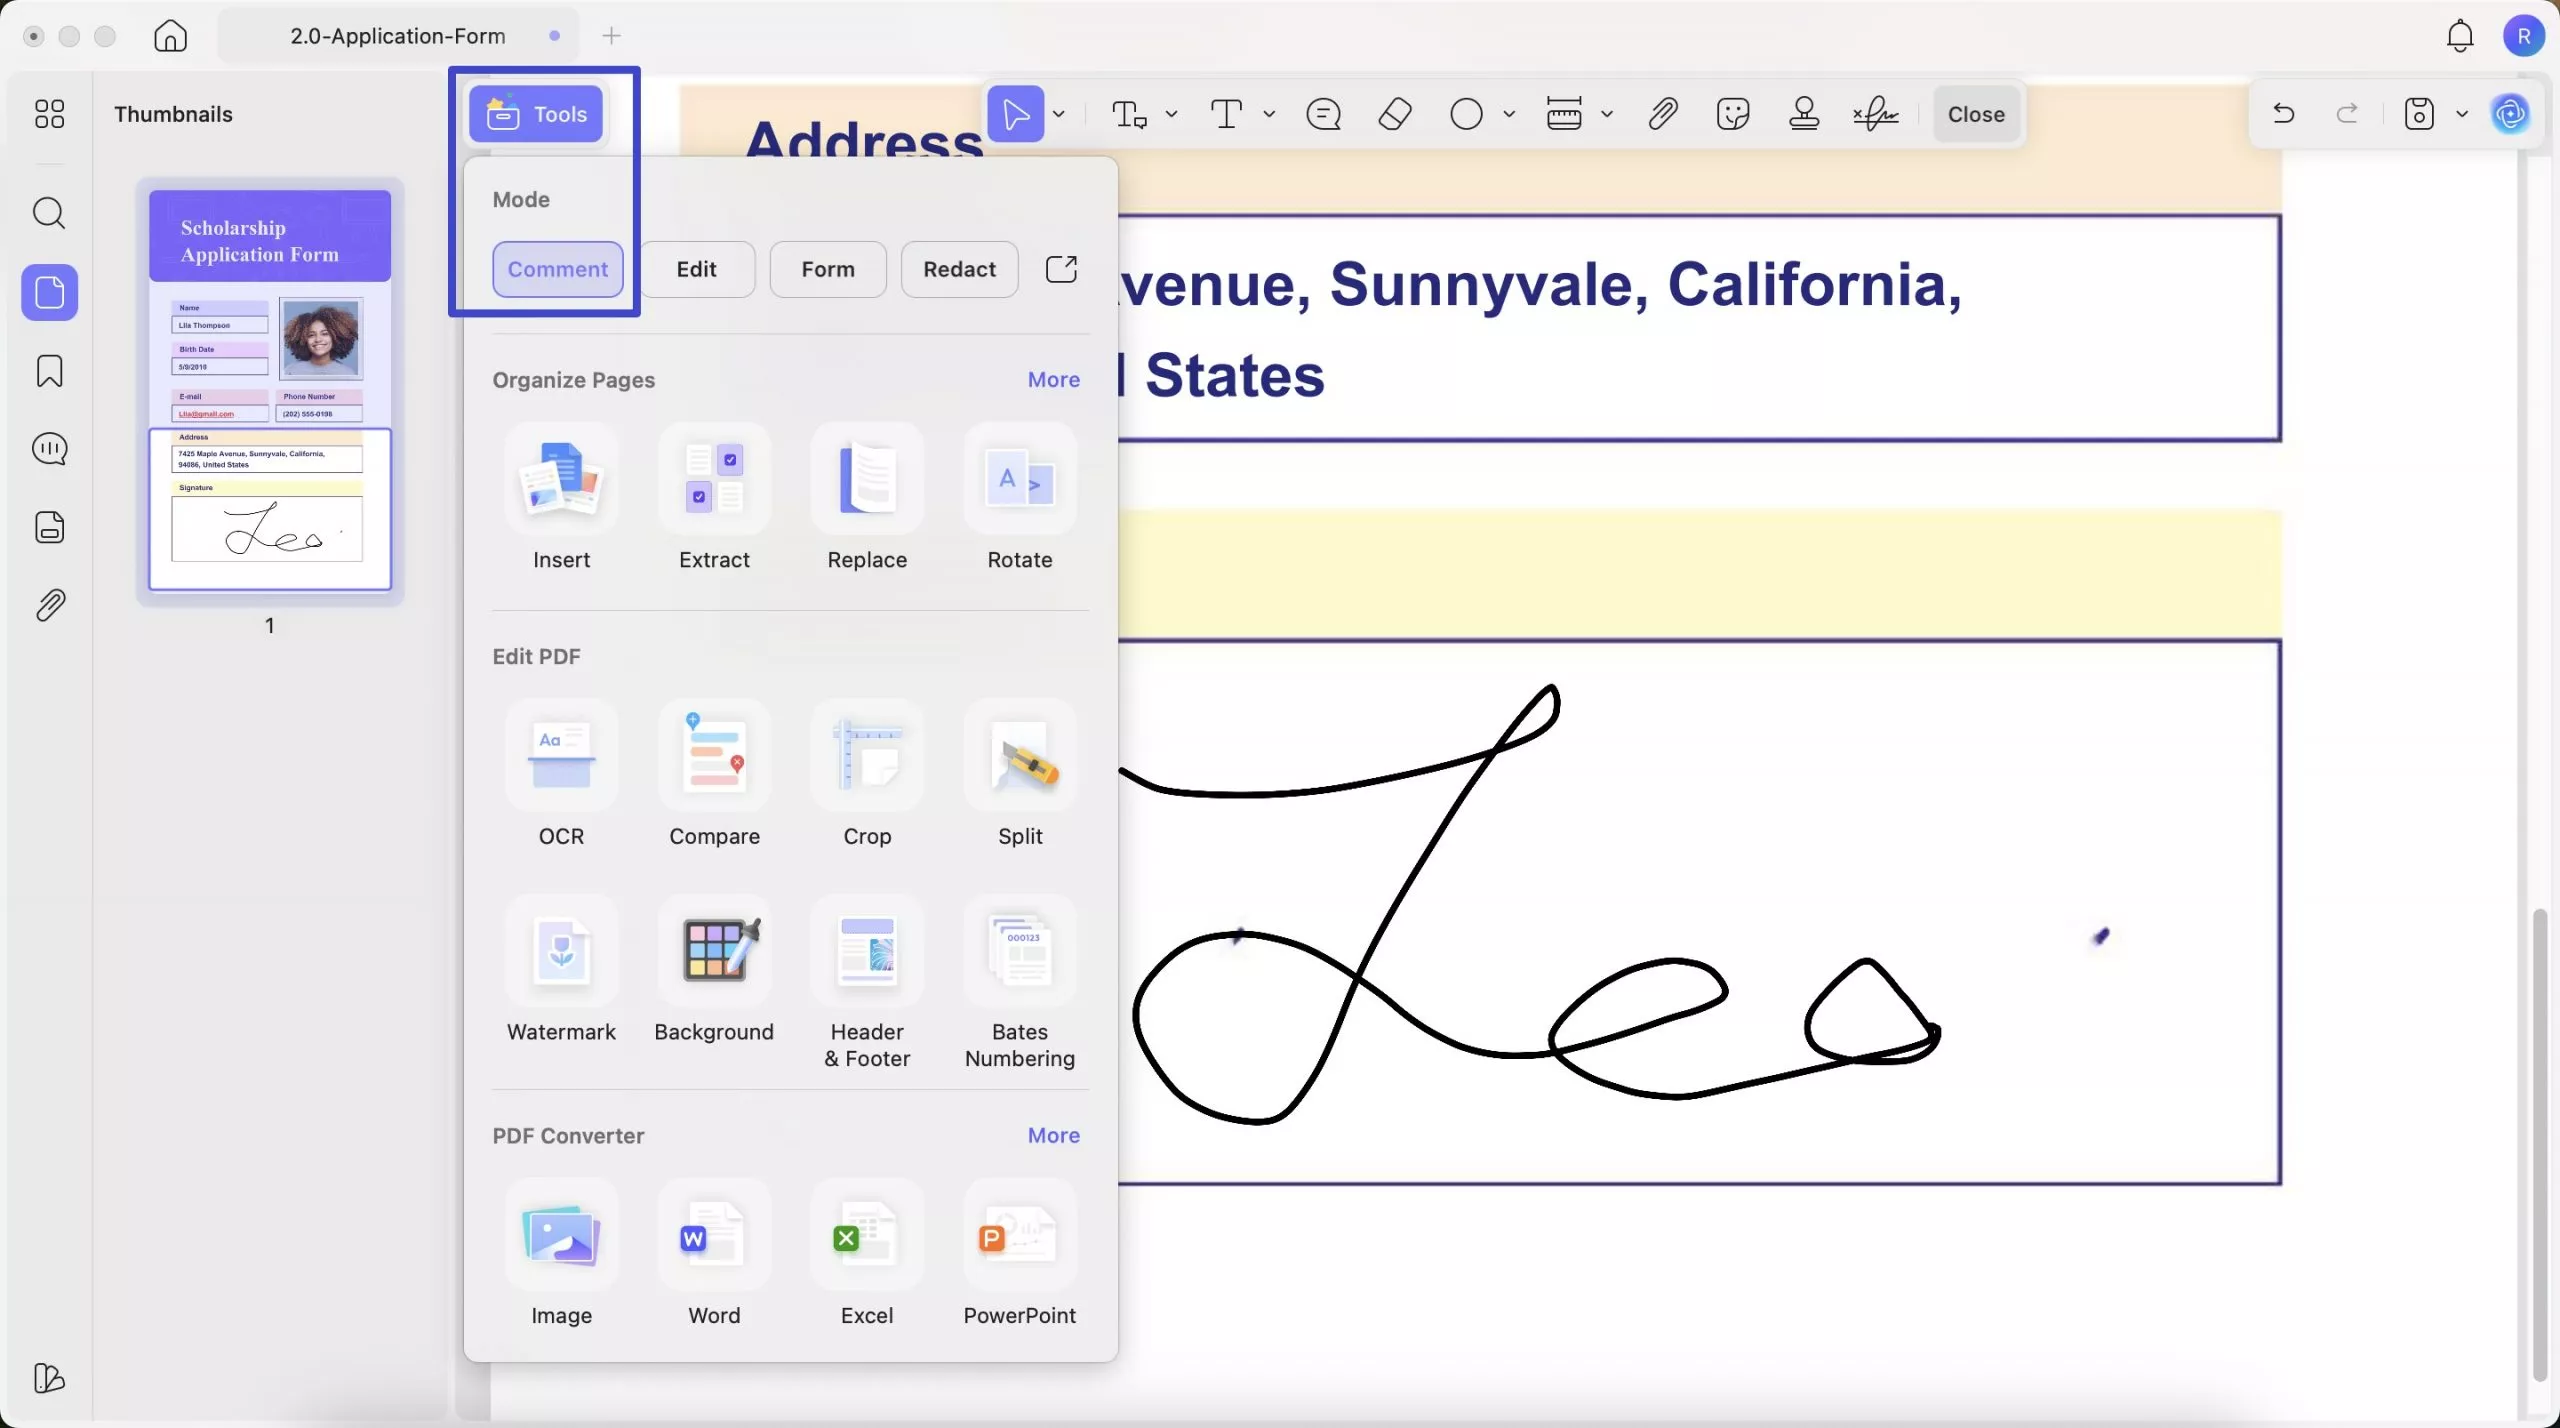Choose the Replace pages tool
The image size is (2560, 1428).
click(x=867, y=499)
